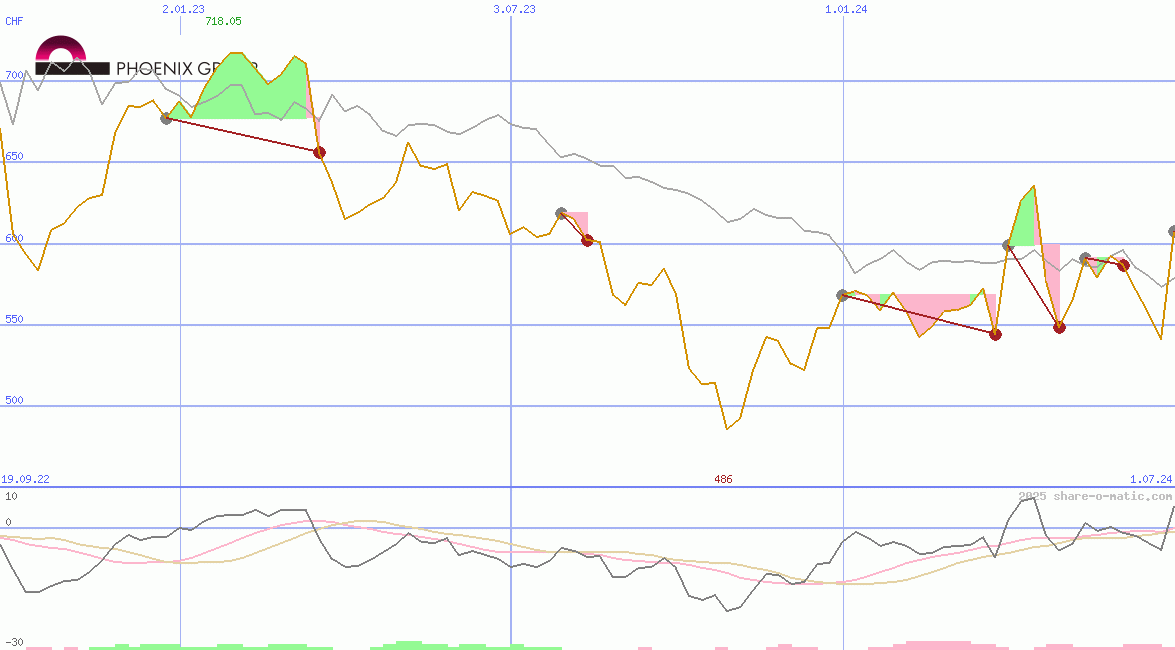Click the green 718.05 high value

(223, 21)
